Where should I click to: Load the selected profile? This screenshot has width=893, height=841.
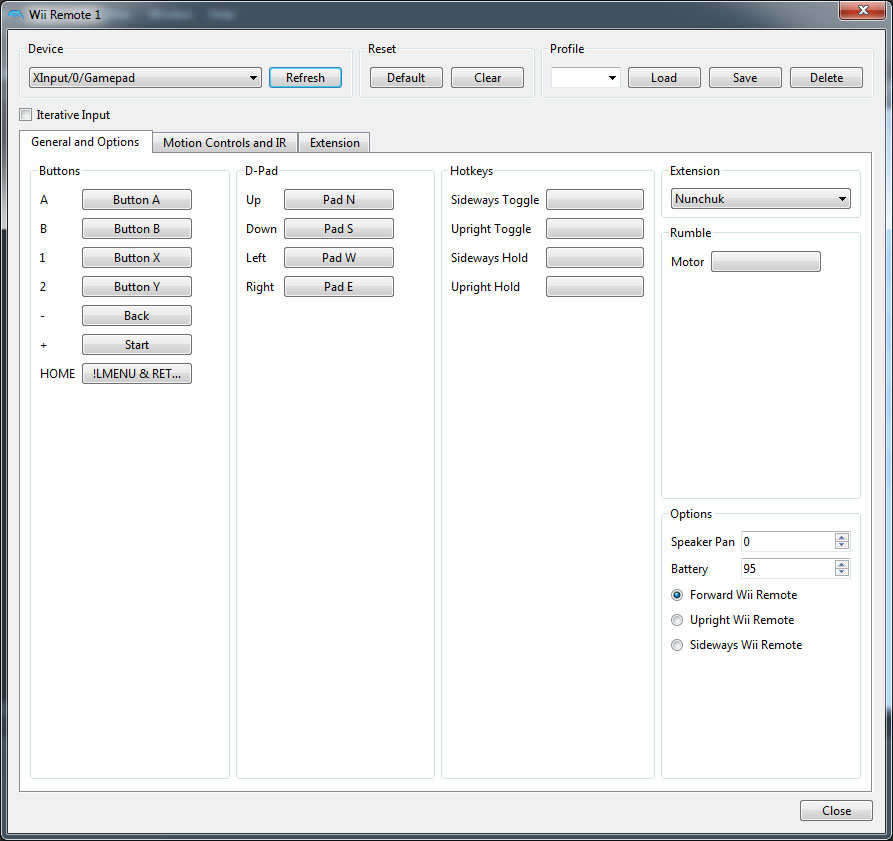coord(664,77)
